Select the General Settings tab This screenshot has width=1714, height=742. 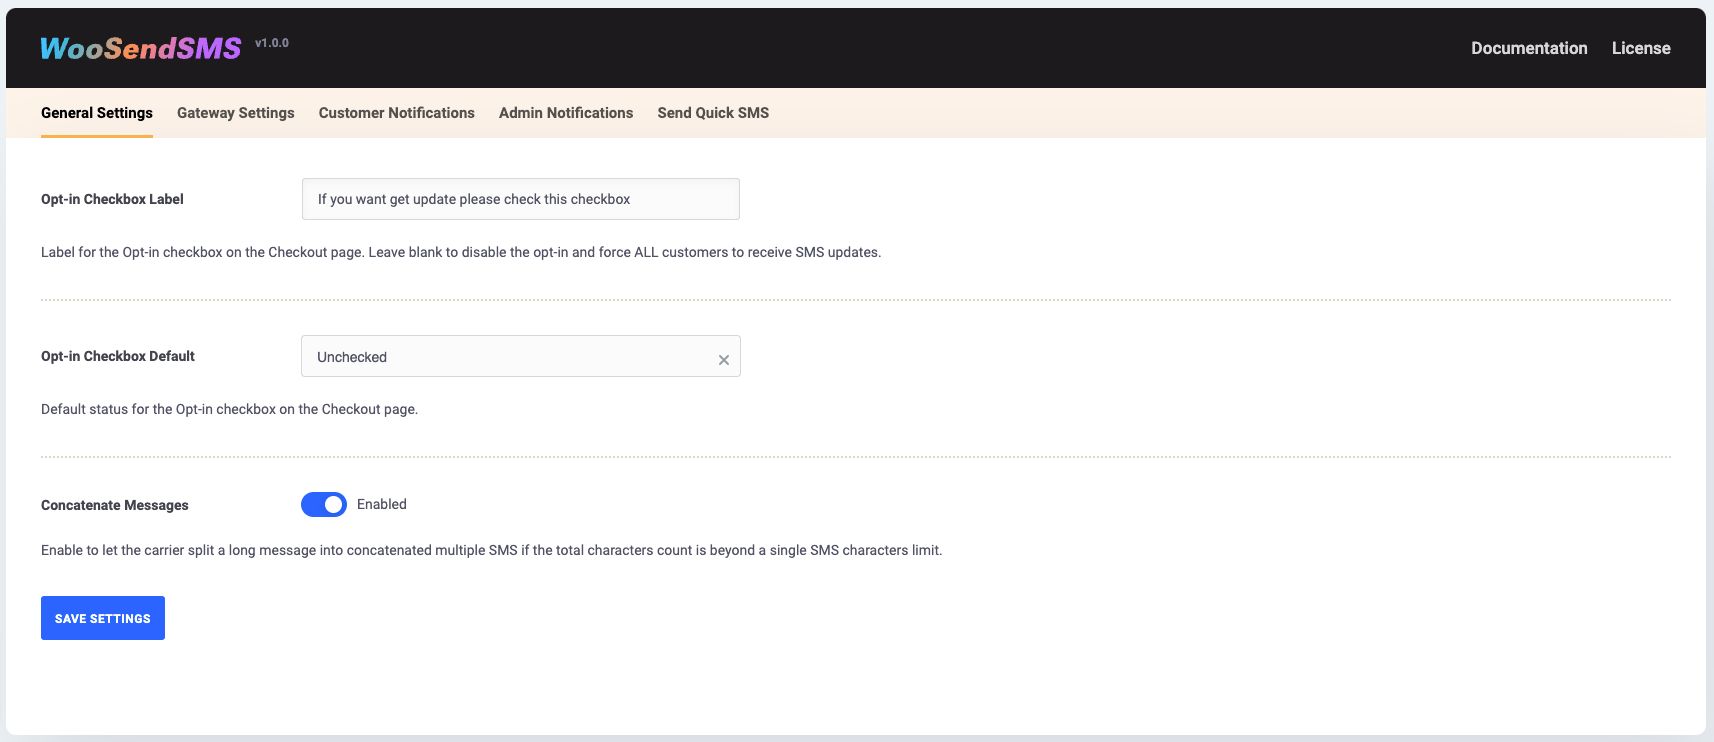97,113
